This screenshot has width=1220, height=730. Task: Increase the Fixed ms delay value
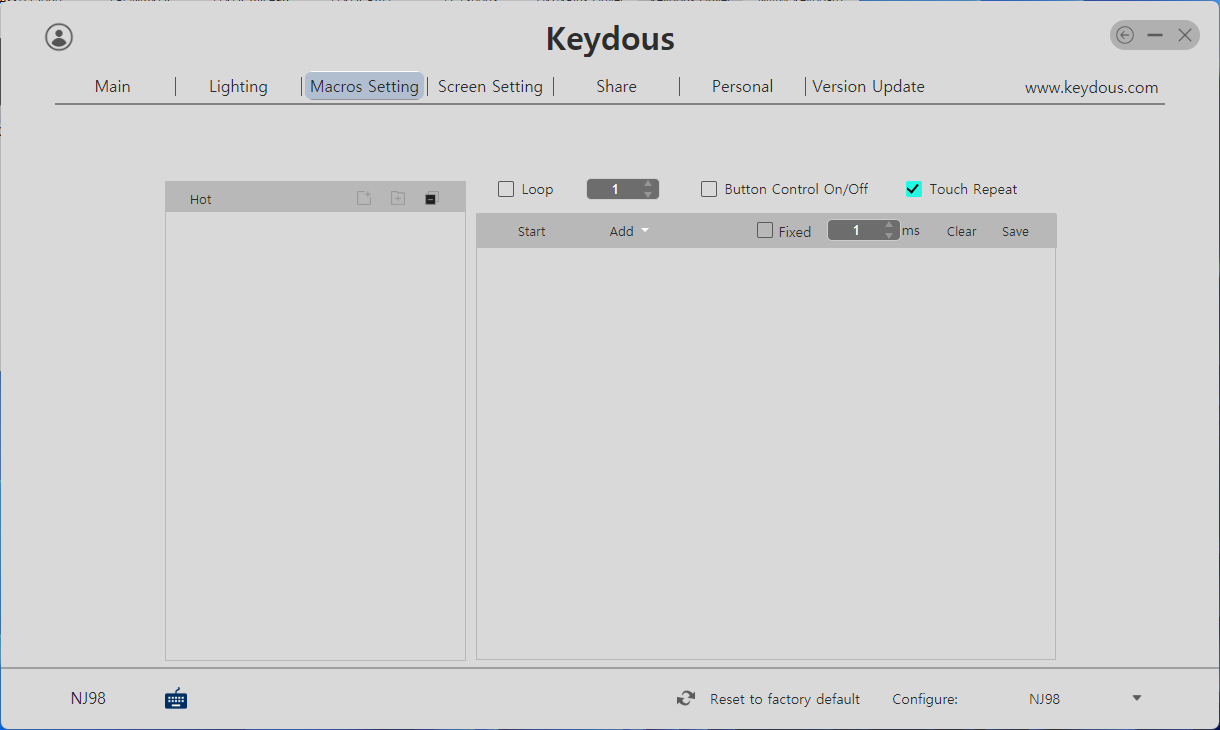[x=889, y=225]
